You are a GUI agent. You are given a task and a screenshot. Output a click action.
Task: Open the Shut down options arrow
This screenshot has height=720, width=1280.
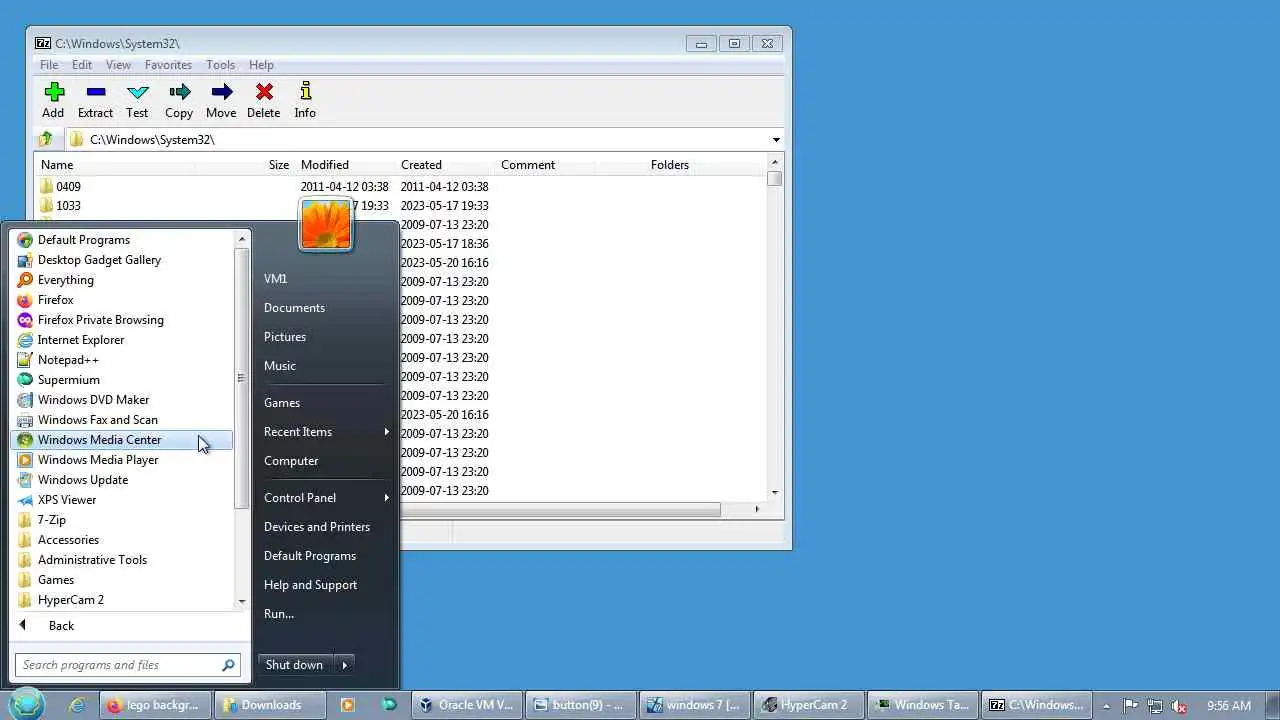[344, 665]
